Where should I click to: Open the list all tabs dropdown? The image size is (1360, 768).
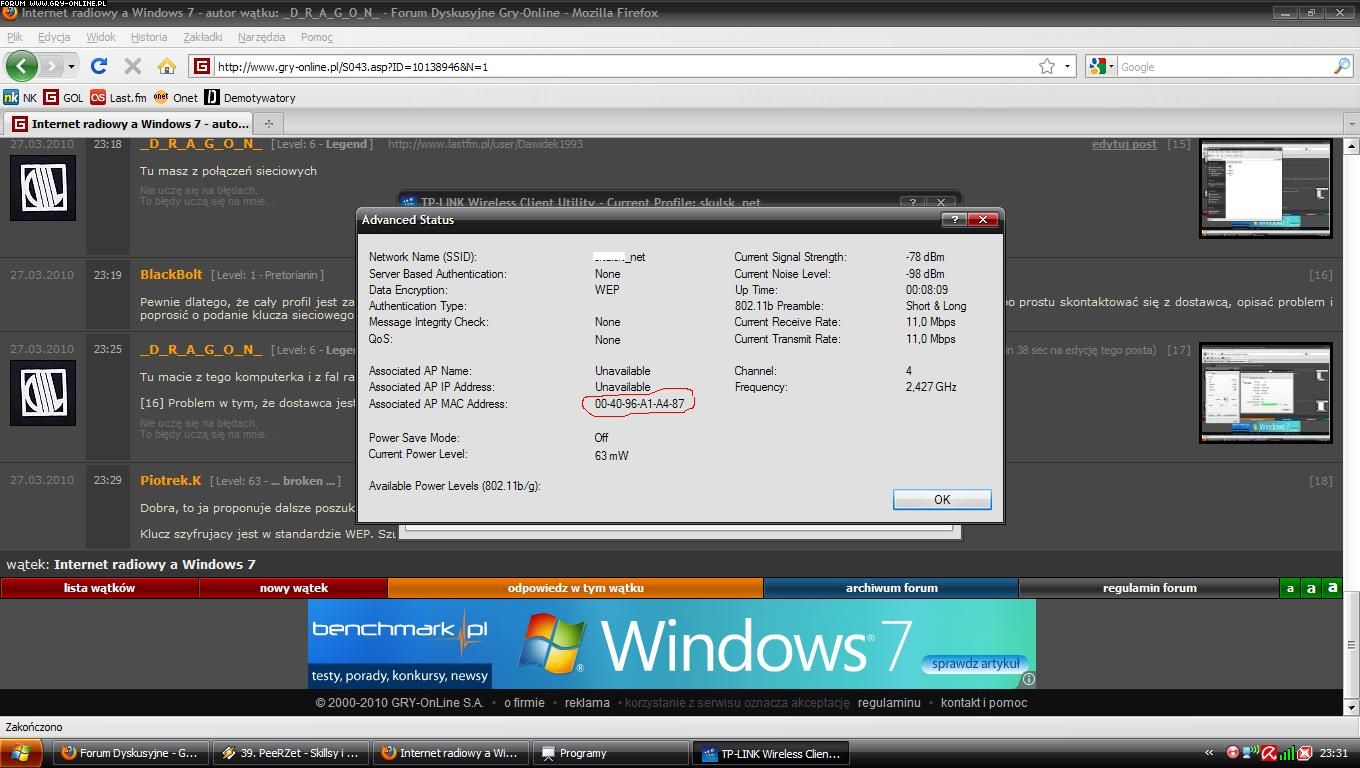tap(1351, 124)
